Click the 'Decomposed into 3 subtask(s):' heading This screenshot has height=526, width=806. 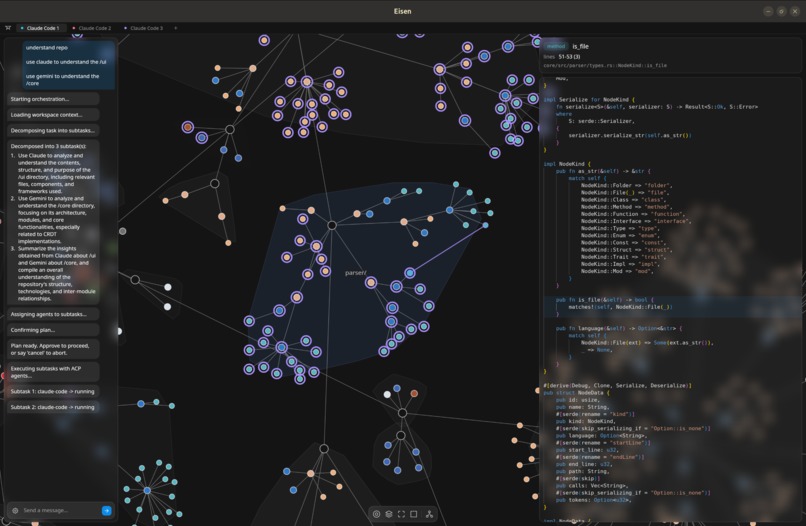48,147
